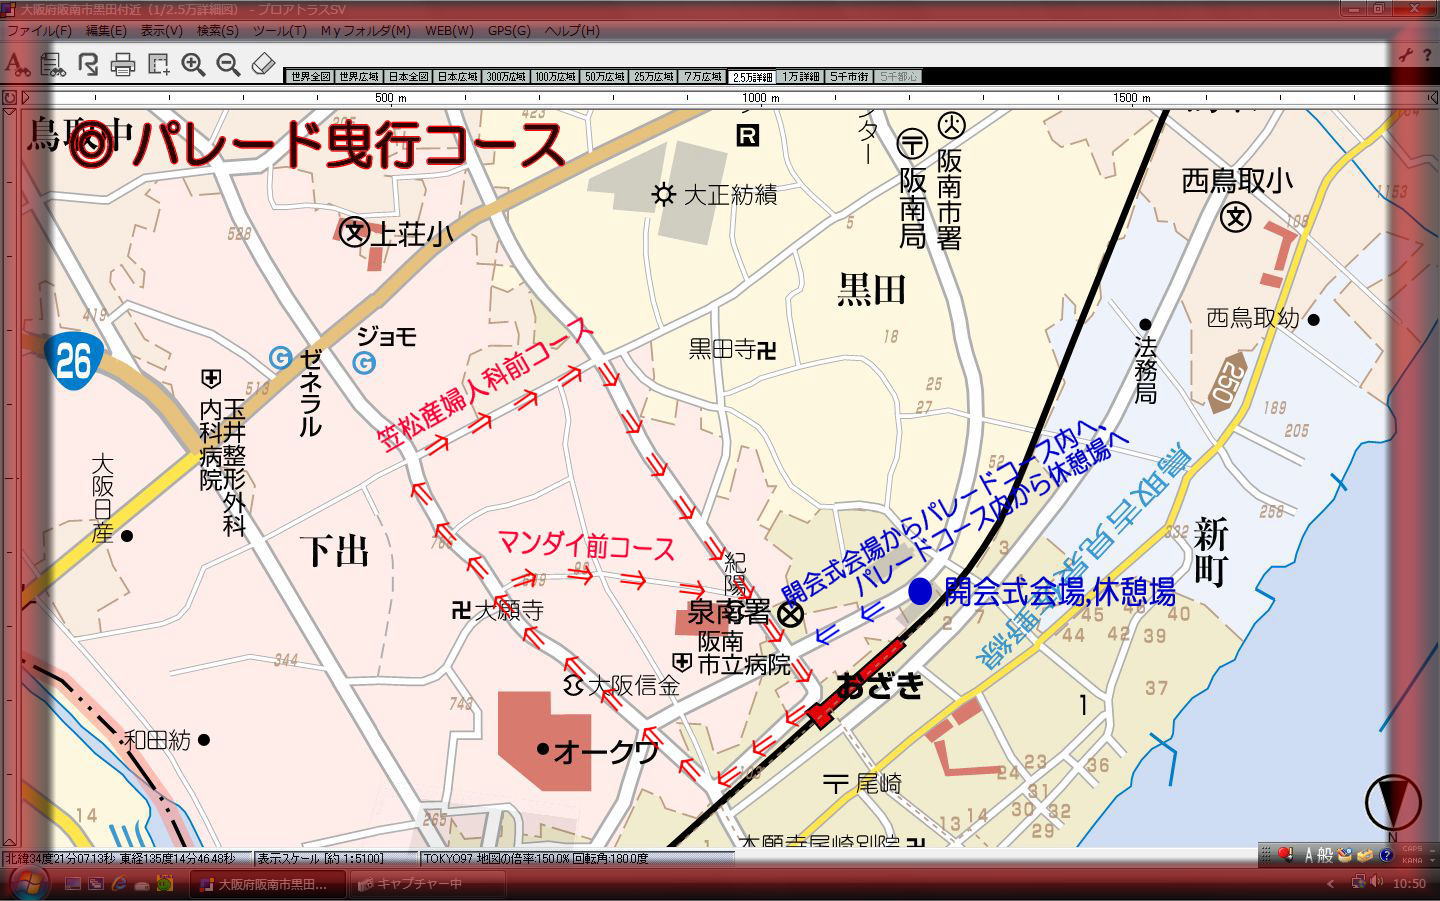Screen dimensions: 1440x901
Task: Toggle the IME input mode 'A' indicator
Action: pos(1309,855)
